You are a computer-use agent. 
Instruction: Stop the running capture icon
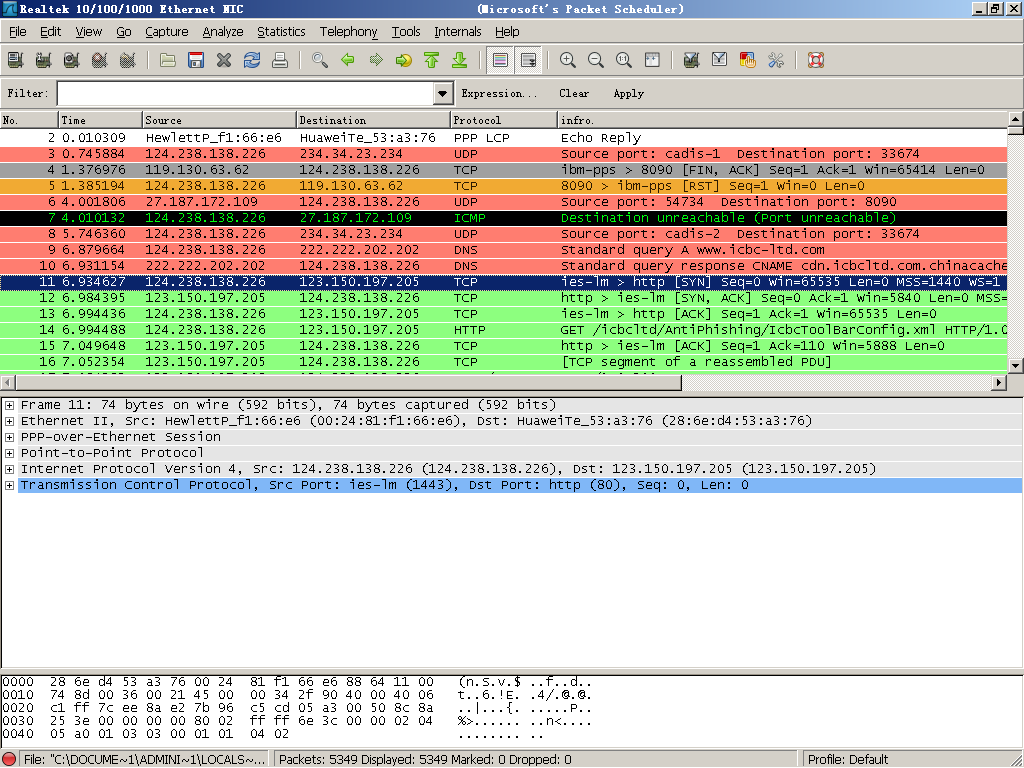click(99, 60)
